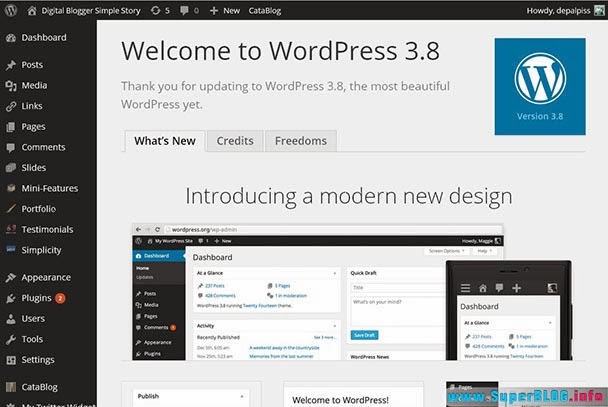Click the WordPress logo in admin bar
The height and width of the screenshot is (407, 608).
pyautogui.click(x=11, y=10)
